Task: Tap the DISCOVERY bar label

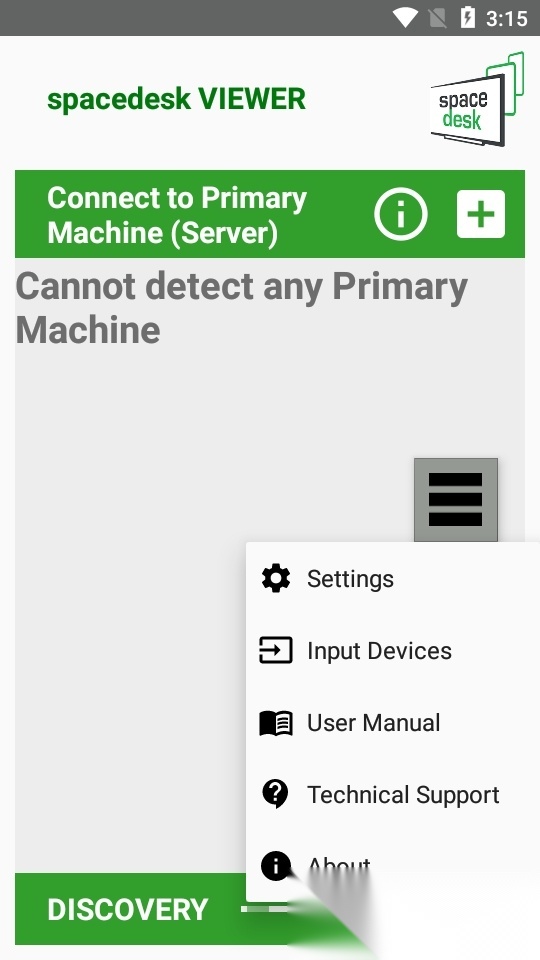Action: [x=128, y=910]
